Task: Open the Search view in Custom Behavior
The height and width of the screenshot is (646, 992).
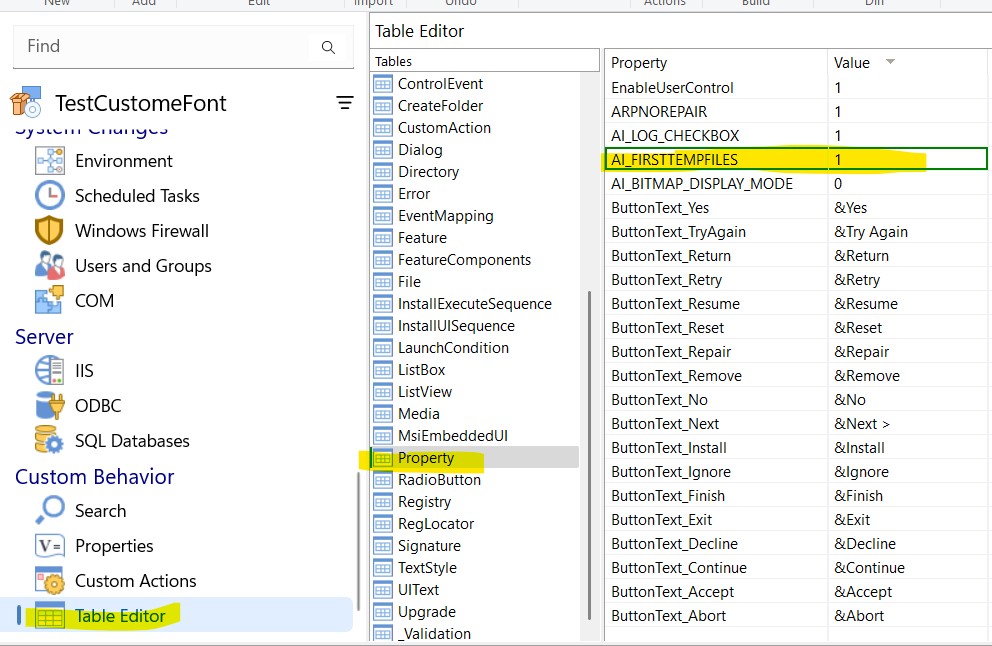Action: (52, 510)
